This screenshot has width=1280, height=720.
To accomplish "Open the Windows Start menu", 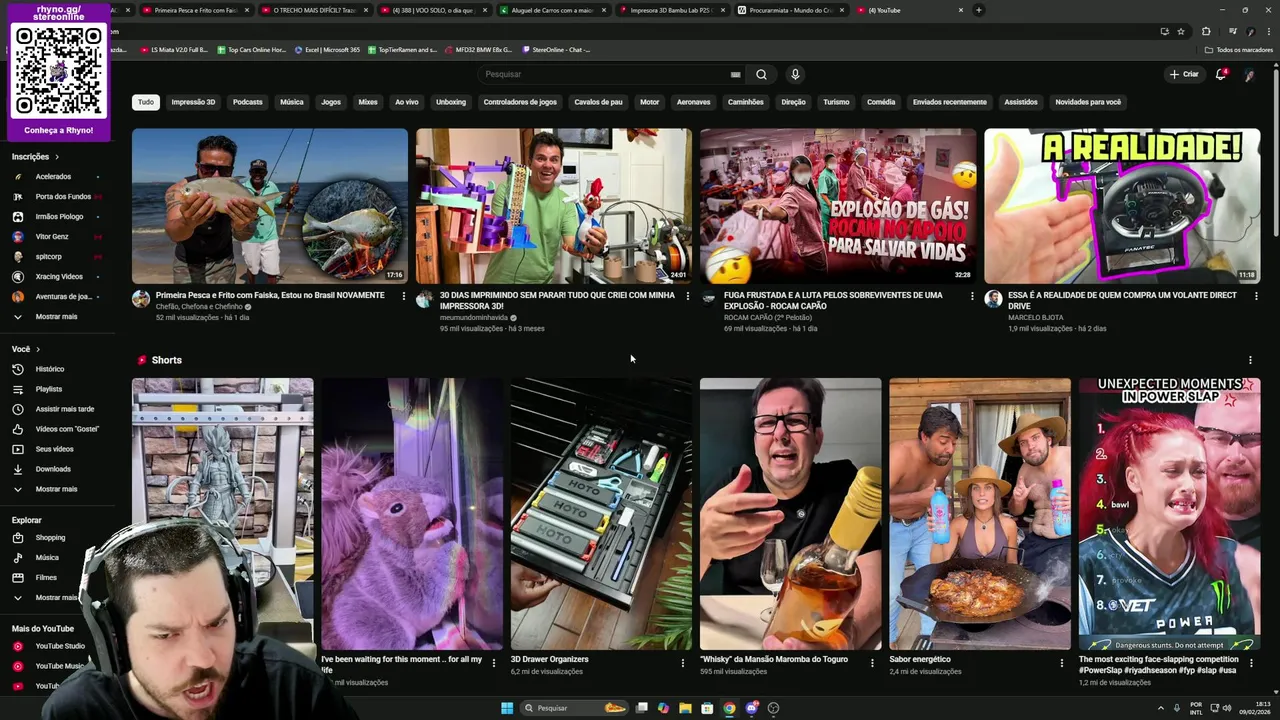I will [x=507, y=708].
